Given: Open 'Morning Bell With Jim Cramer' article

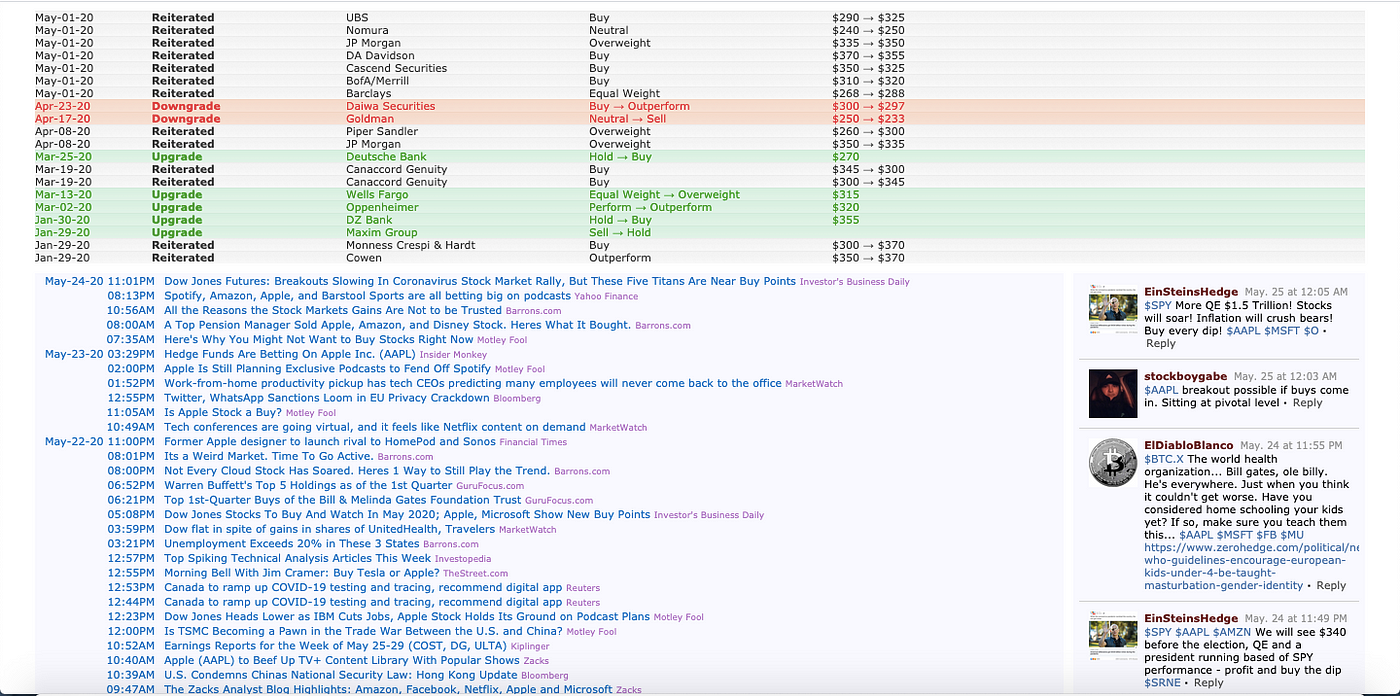Looking at the screenshot, I should tap(301, 572).
